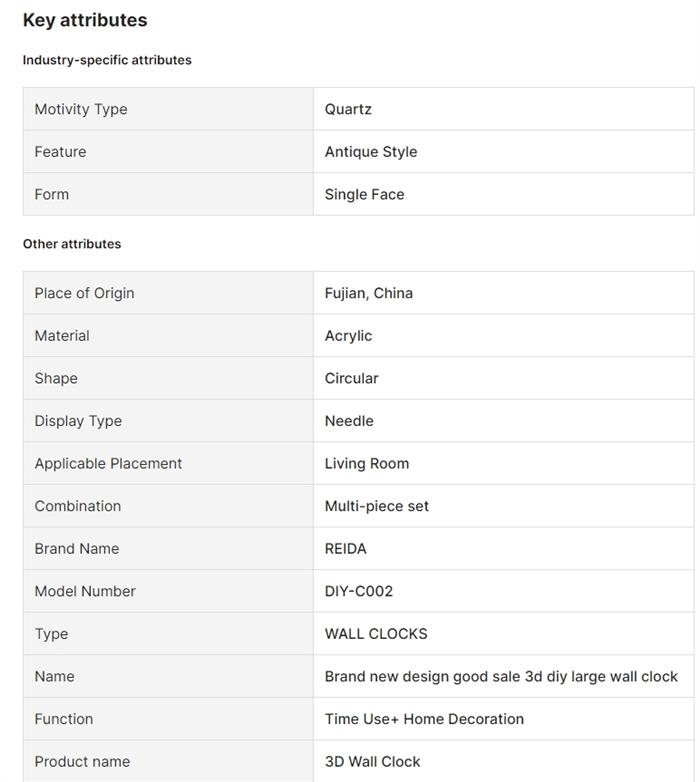
Task: Click the REIDA brand name value
Action: tap(346, 549)
